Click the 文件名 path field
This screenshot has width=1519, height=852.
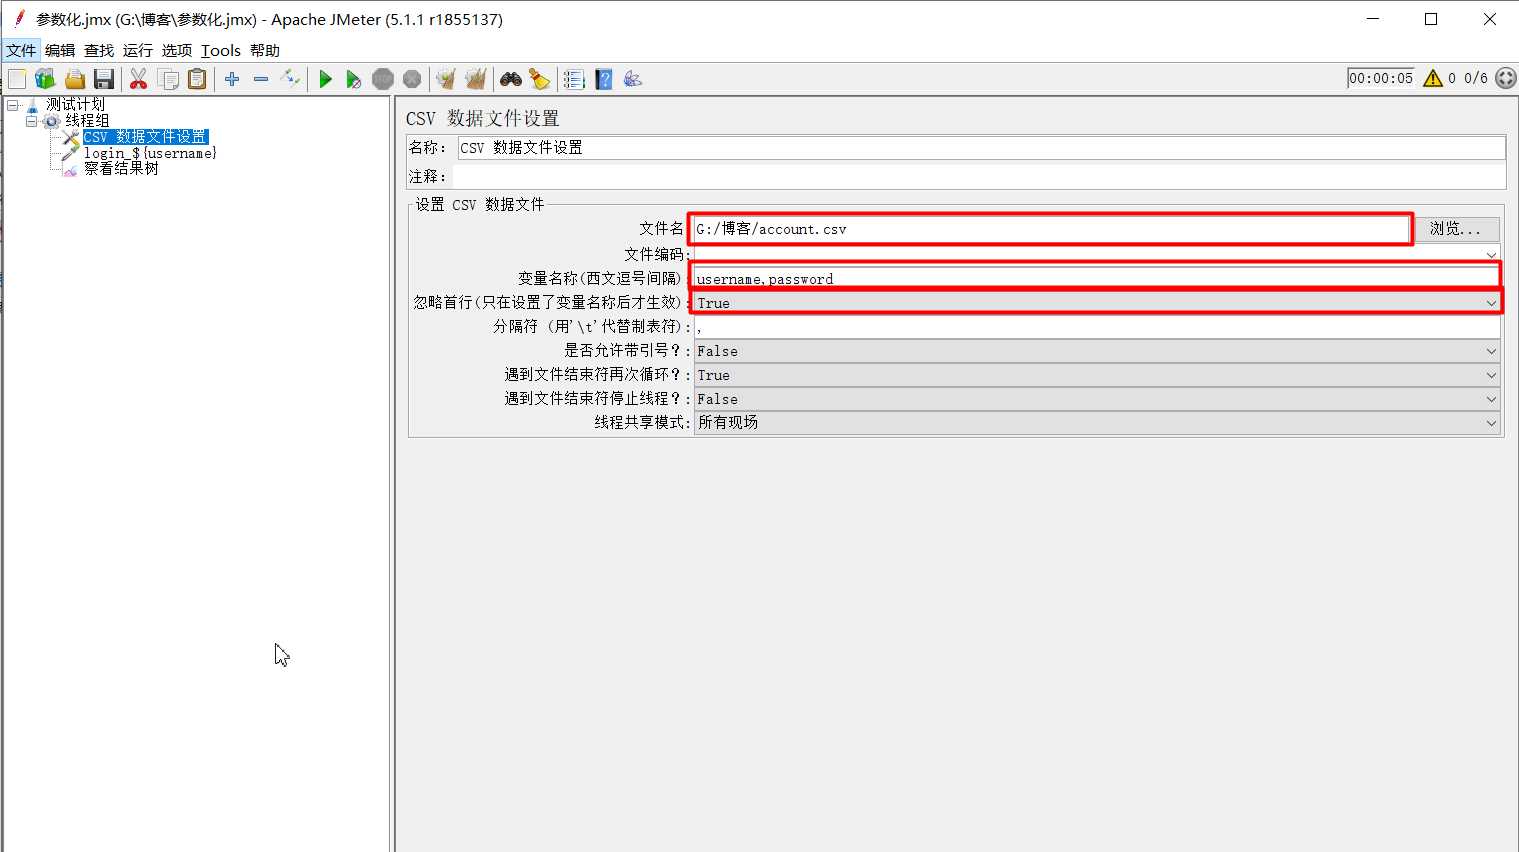pos(1051,229)
